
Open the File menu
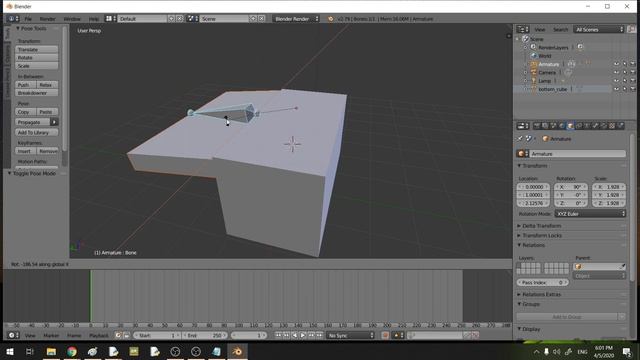28,19
